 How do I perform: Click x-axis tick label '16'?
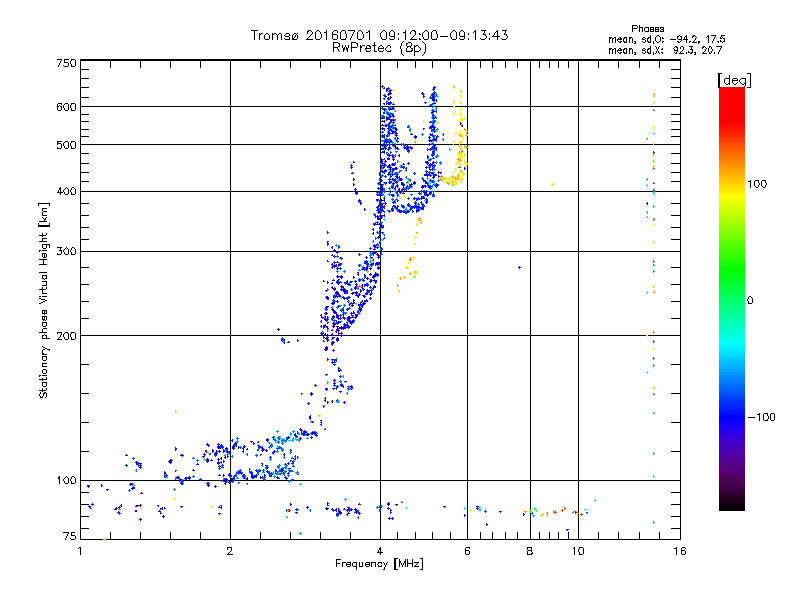(x=680, y=551)
